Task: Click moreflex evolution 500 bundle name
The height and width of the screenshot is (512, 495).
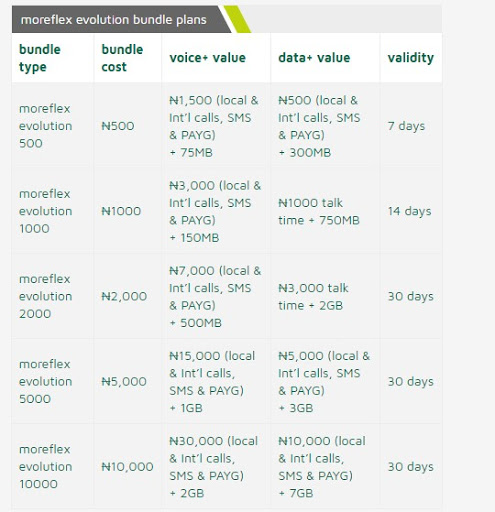Action: point(45,126)
